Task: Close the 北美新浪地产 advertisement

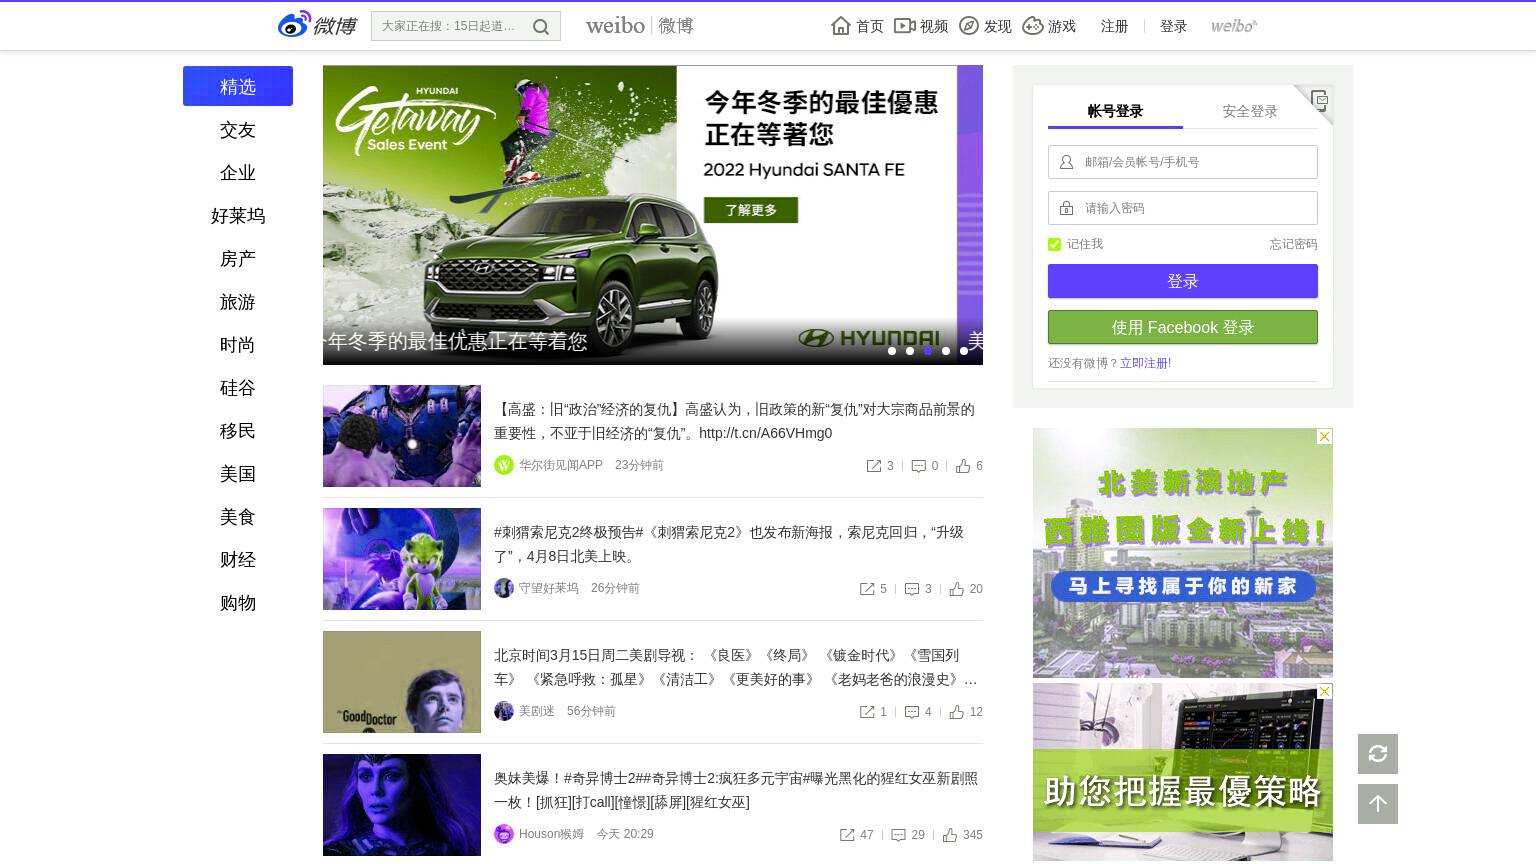Action: pos(1324,437)
